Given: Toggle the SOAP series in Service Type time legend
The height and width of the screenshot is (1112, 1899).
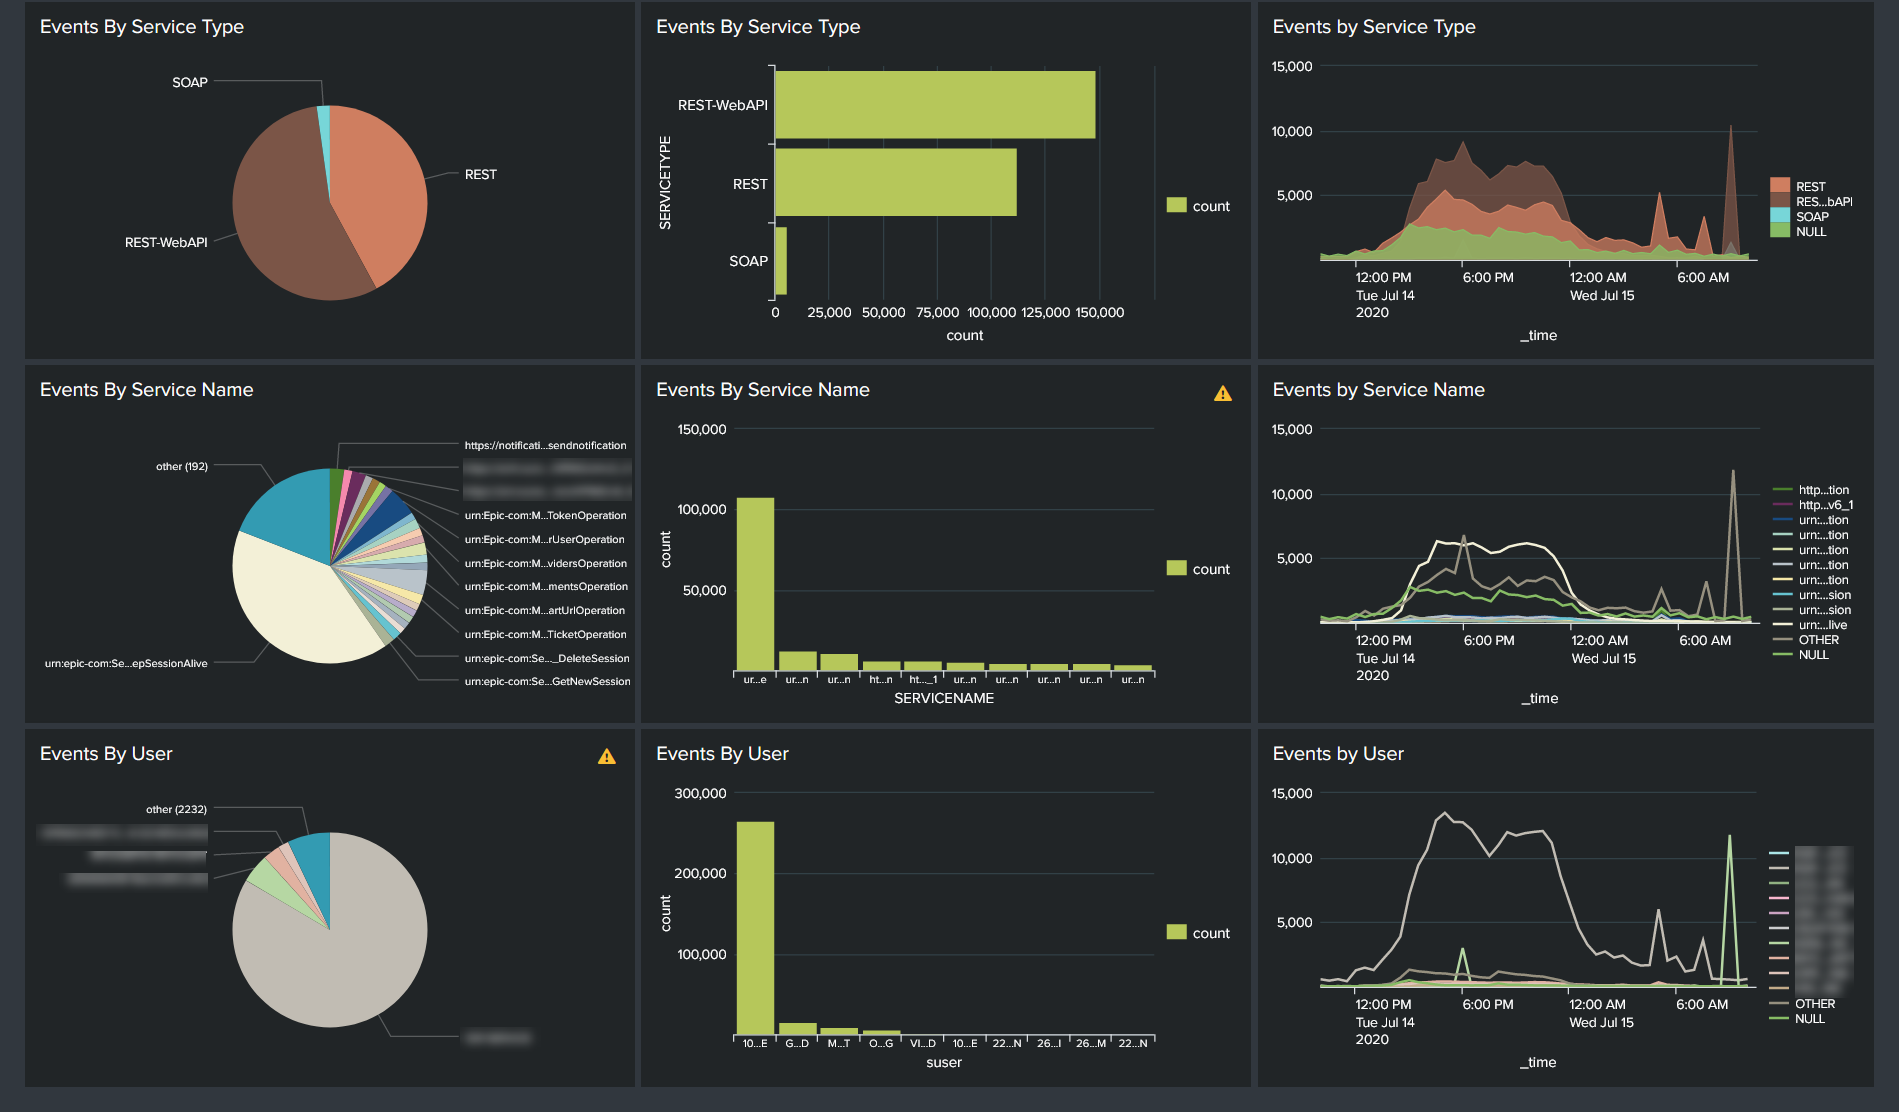Looking at the screenshot, I should [1811, 216].
